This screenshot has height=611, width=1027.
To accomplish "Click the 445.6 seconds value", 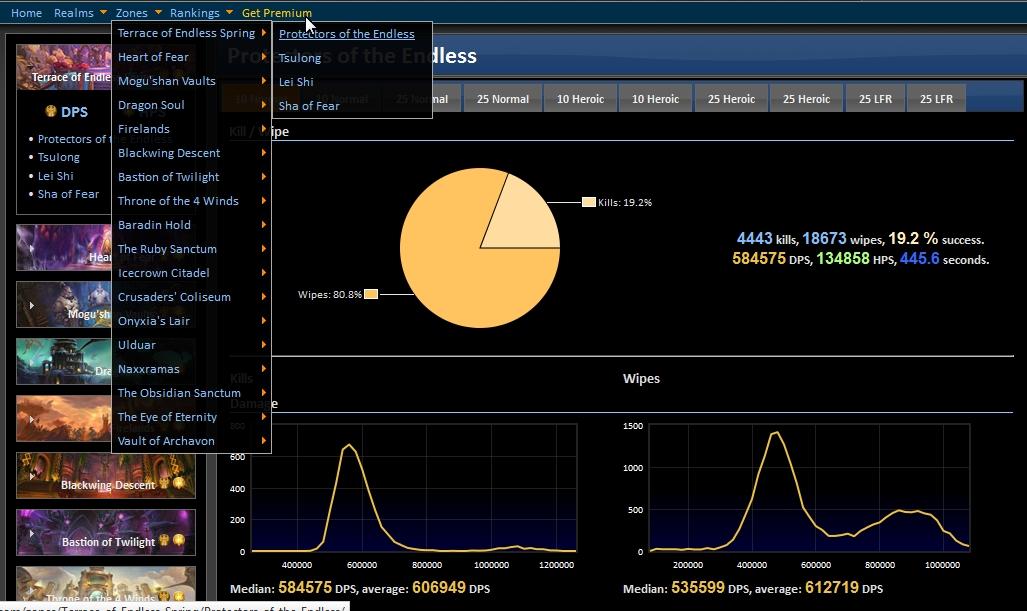I will tap(919, 259).
